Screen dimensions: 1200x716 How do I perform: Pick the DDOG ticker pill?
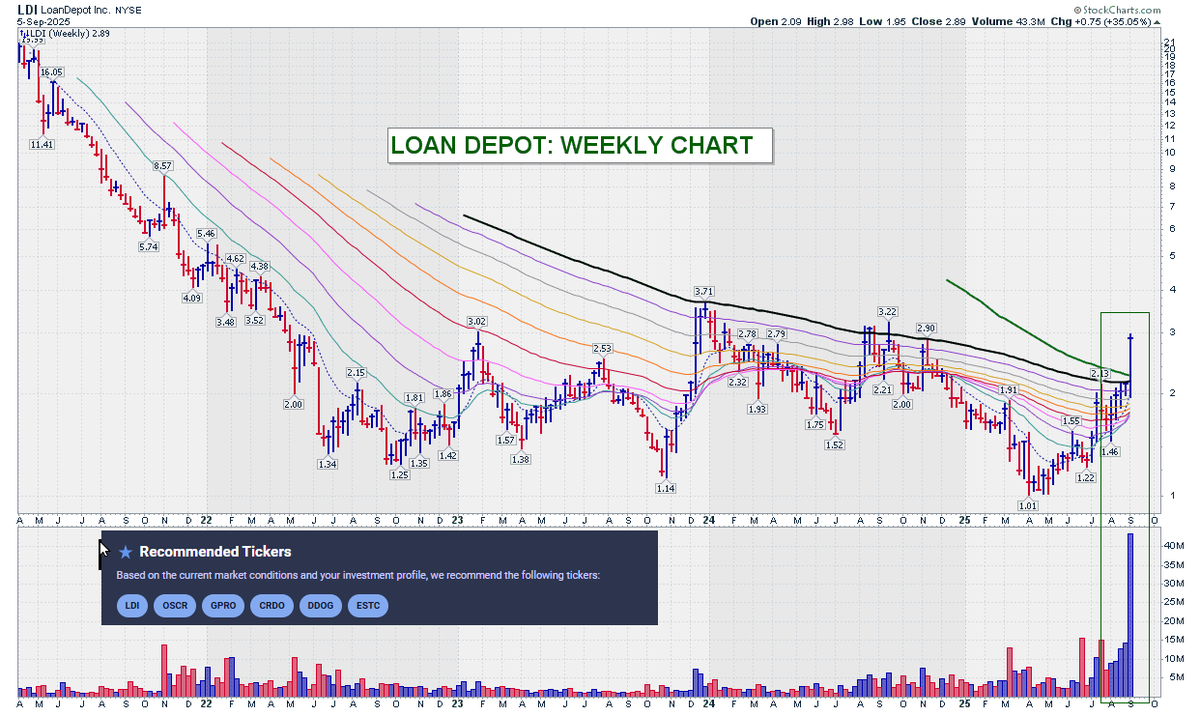pyautogui.click(x=319, y=606)
